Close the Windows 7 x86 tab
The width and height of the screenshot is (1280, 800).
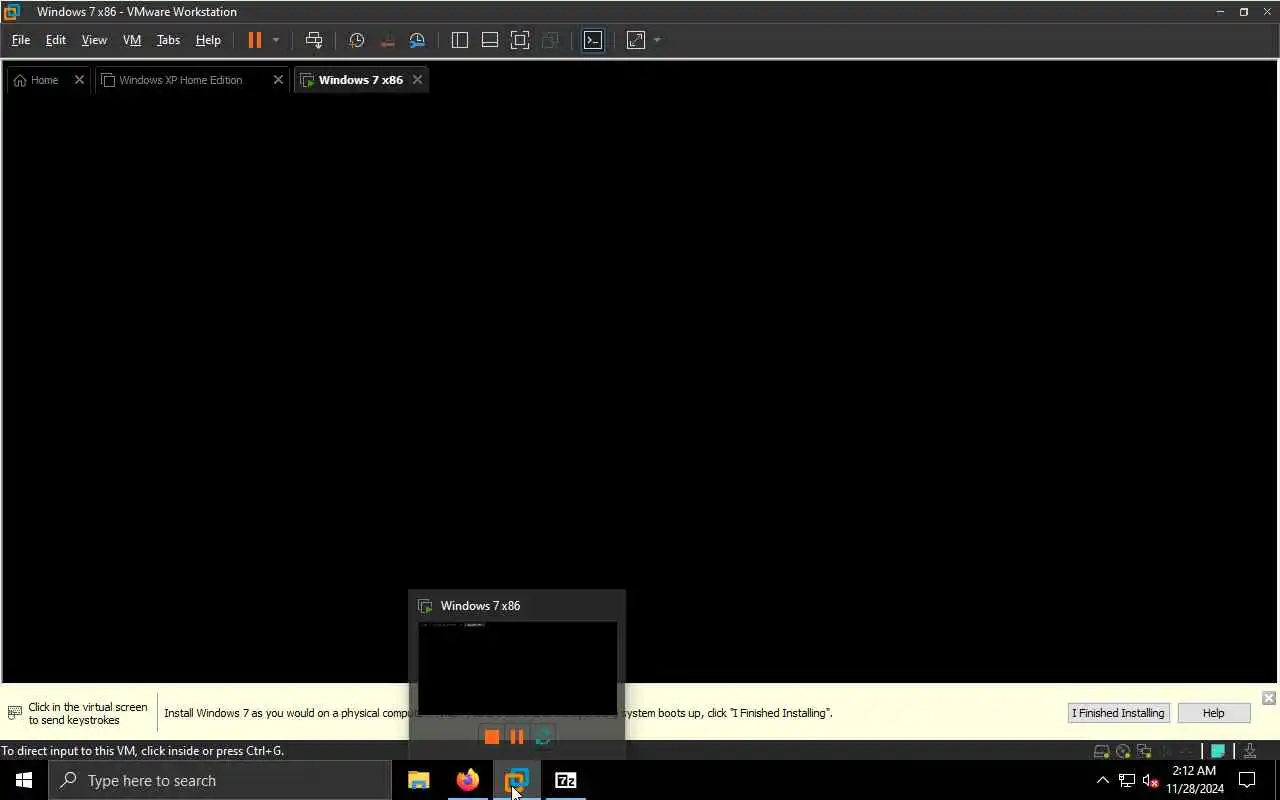pos(417,80)
